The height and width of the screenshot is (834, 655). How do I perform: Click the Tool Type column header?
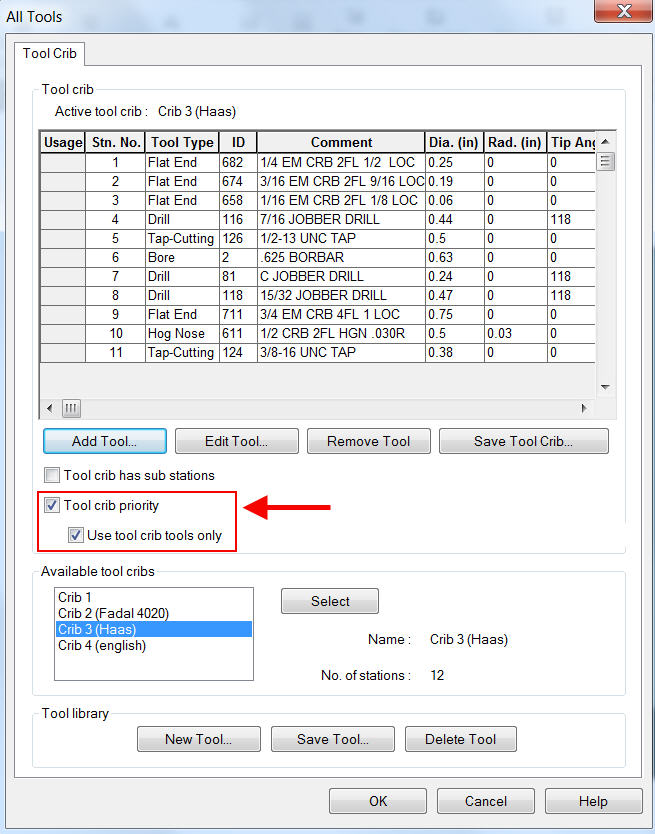click(x=183, y=142)
